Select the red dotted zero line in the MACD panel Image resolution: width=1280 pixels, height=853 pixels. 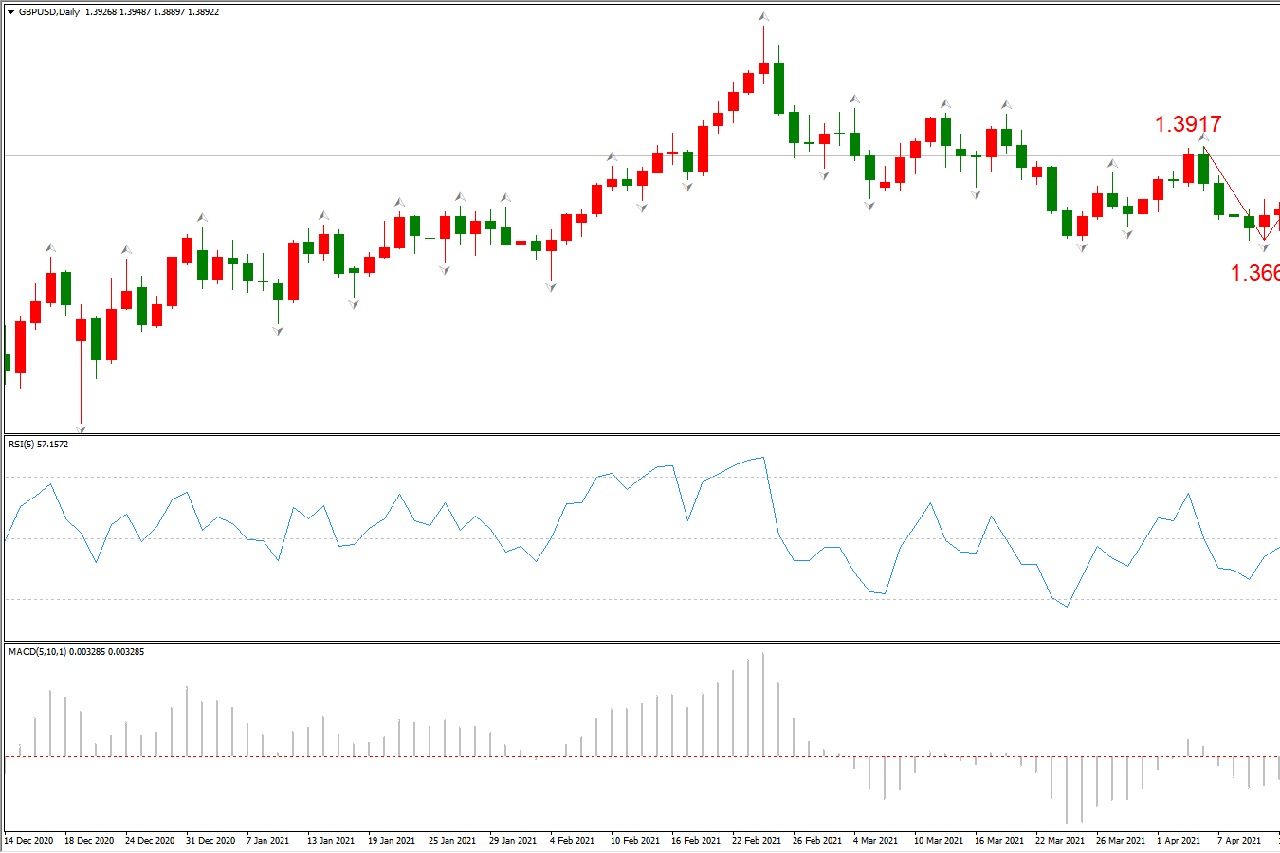click(400, 756)
